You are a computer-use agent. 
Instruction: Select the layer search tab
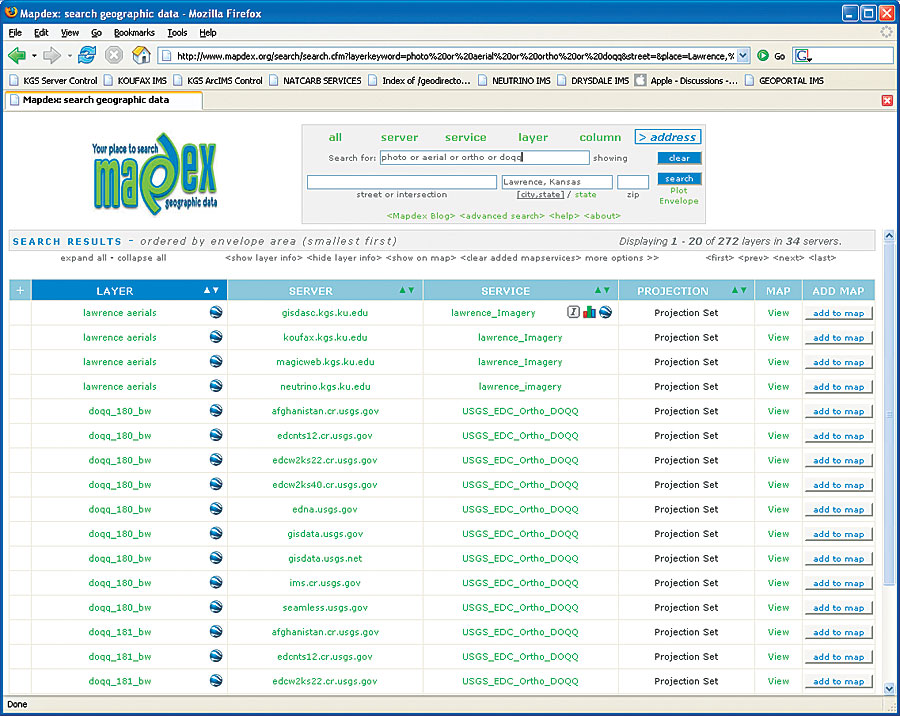pyautogui.click(x=533, y=137)
